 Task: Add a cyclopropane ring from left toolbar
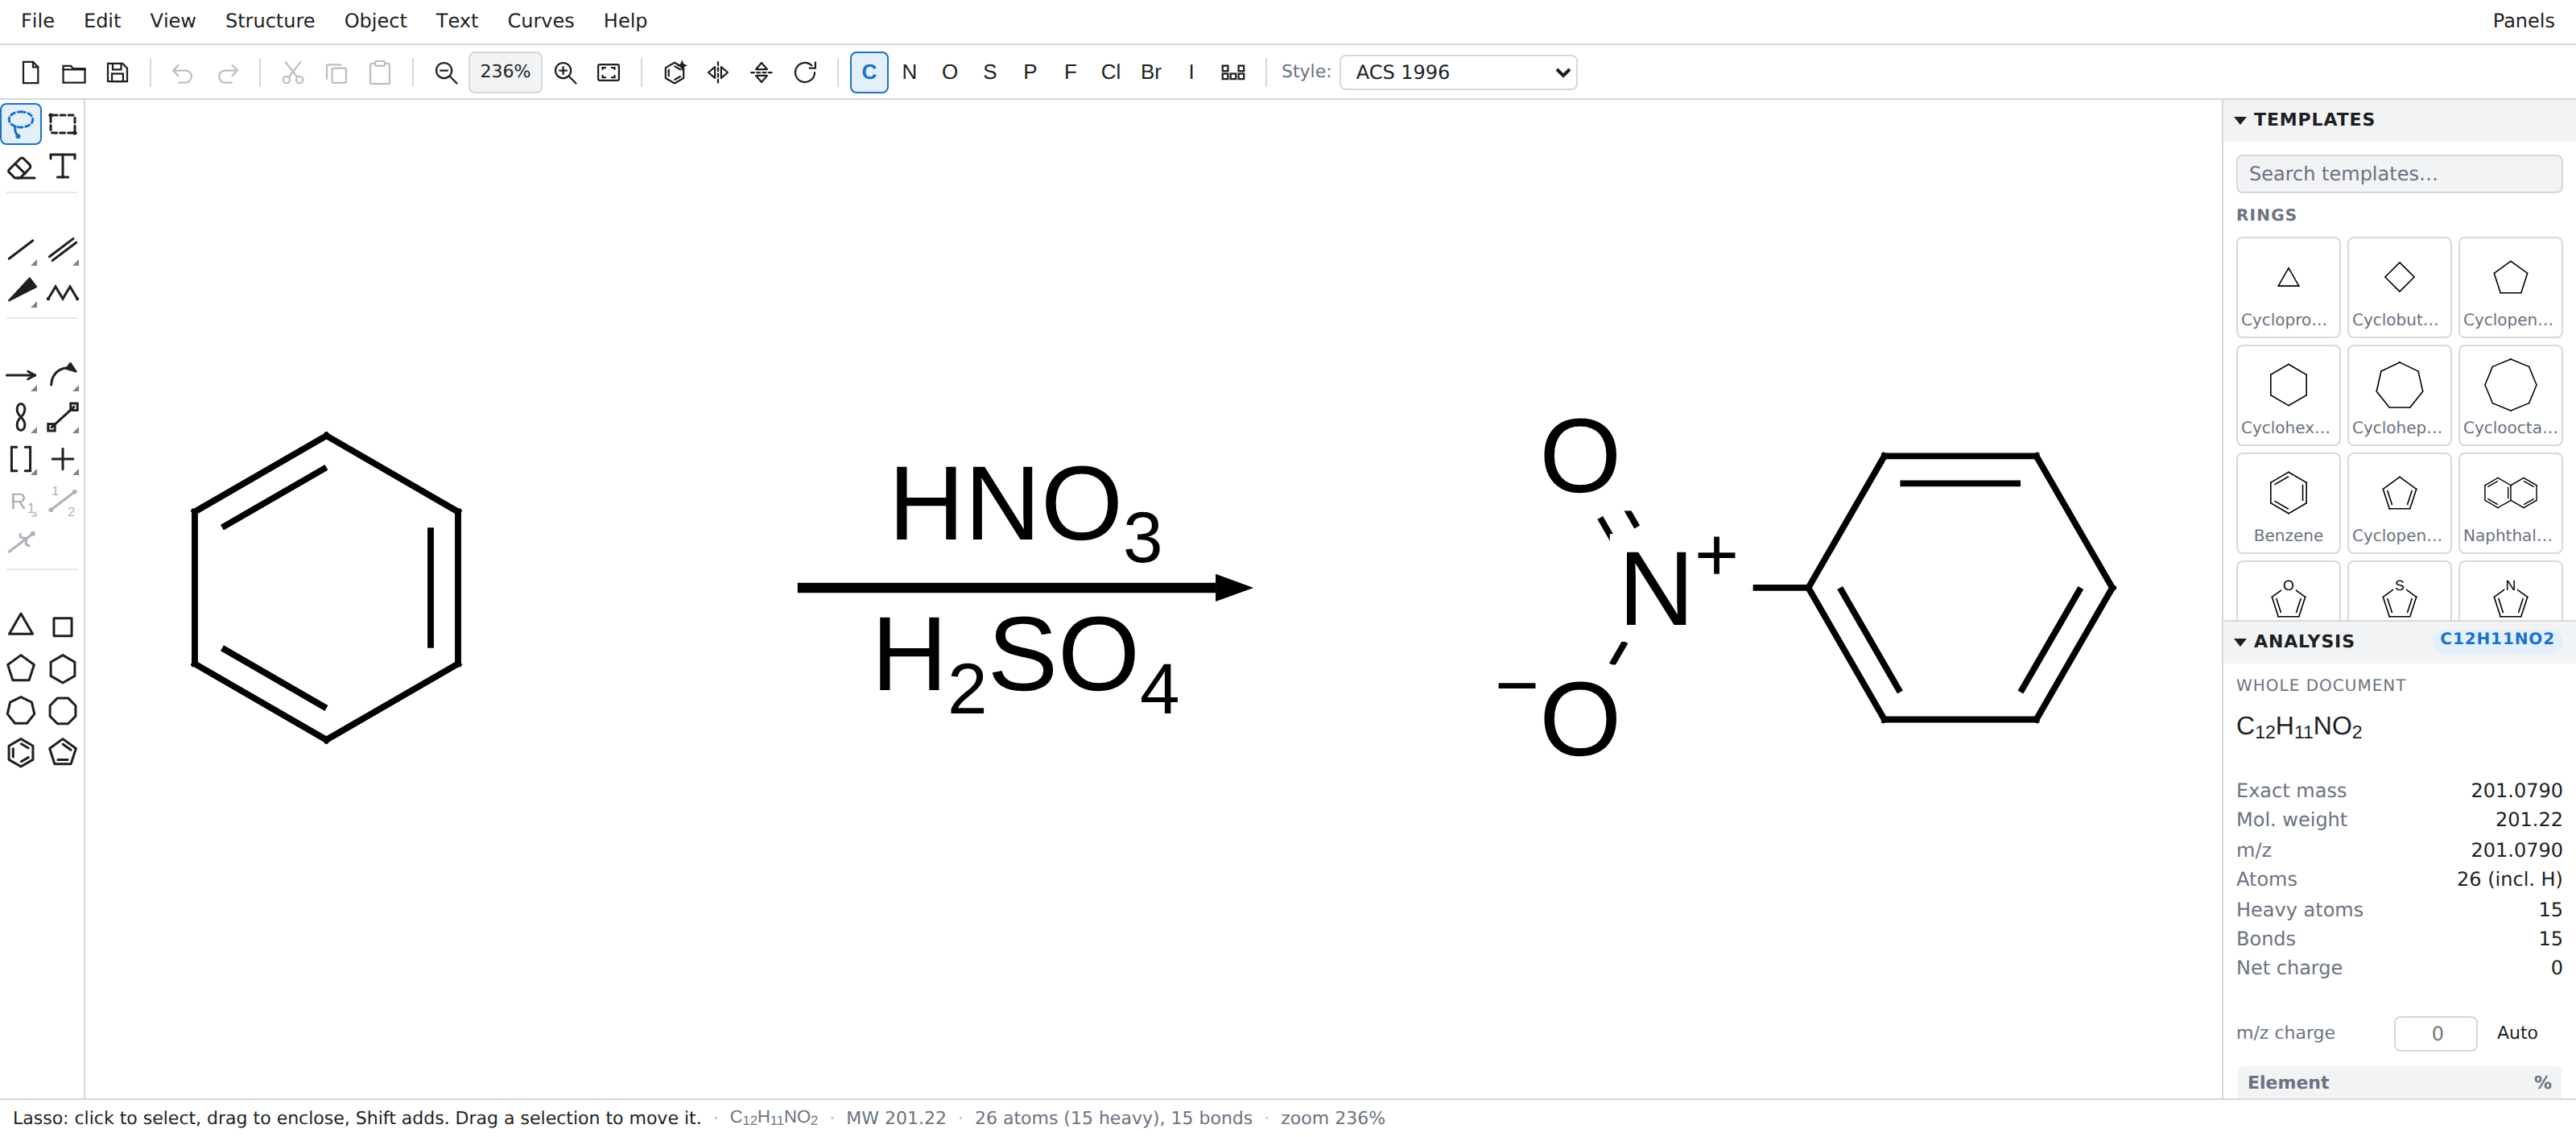(x=21, y=626)
